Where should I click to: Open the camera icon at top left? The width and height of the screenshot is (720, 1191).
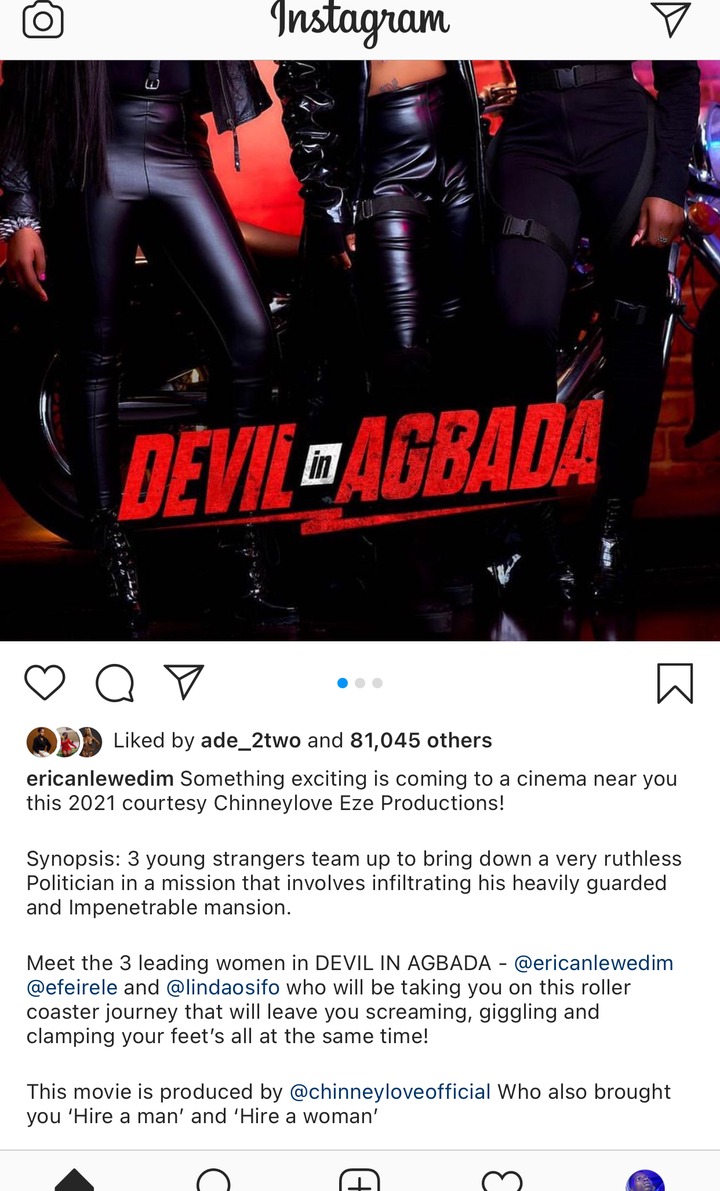[43, 21]
